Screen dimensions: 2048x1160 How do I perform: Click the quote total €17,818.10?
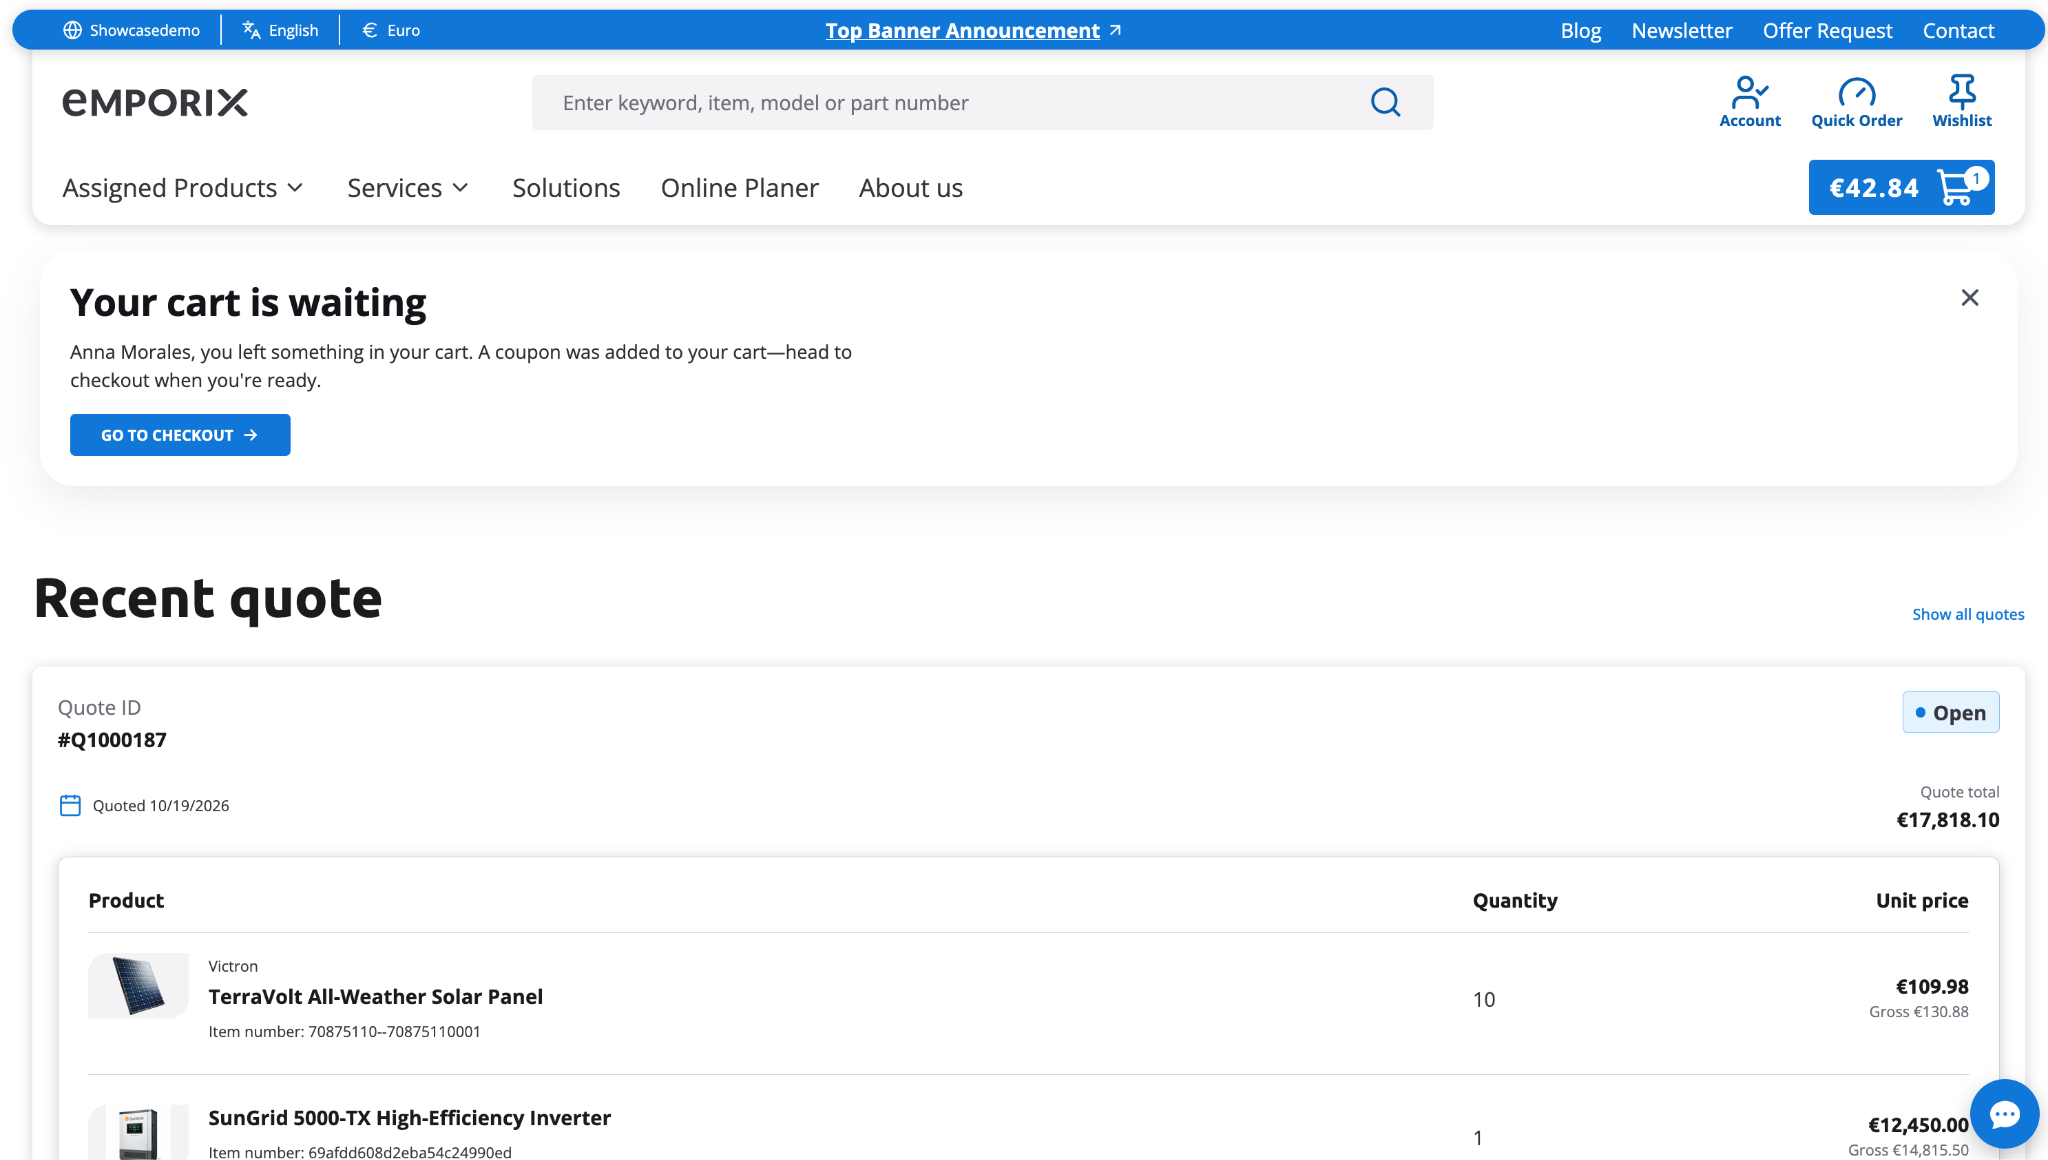coord(1947,819)
